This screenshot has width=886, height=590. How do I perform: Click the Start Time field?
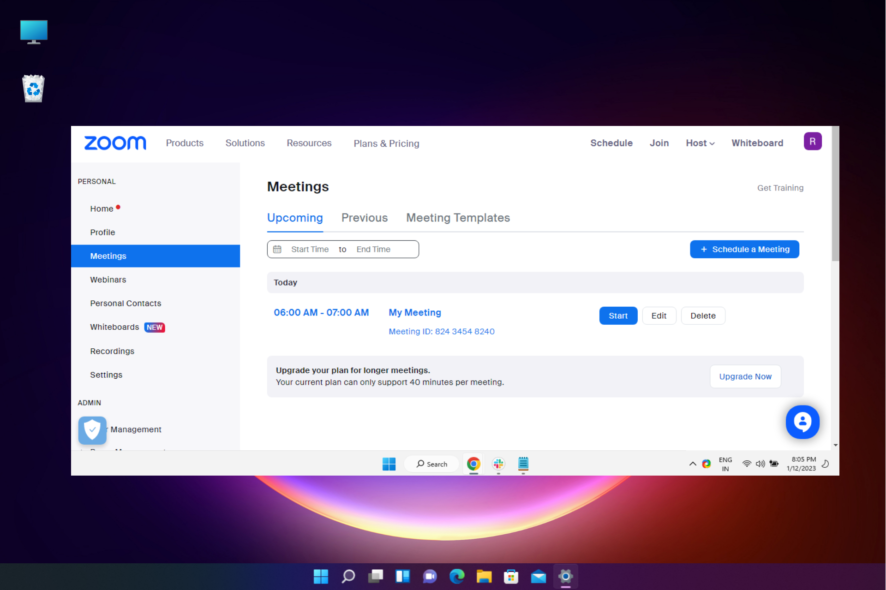(x=310, y=249)
